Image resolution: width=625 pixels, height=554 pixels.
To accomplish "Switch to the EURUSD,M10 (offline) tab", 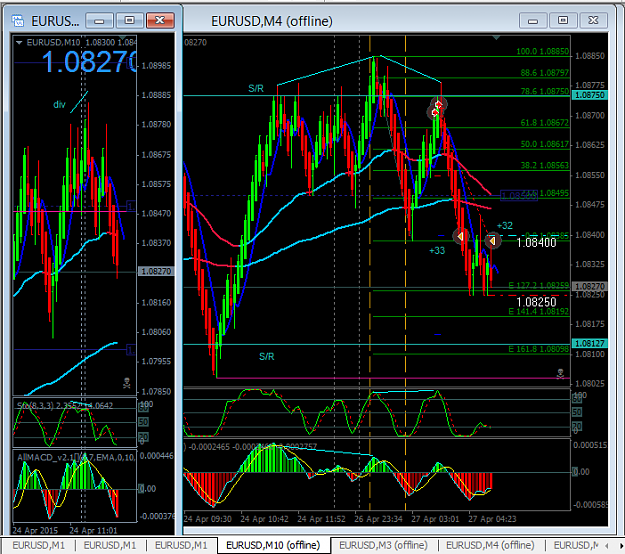I will tap(273, 545).
